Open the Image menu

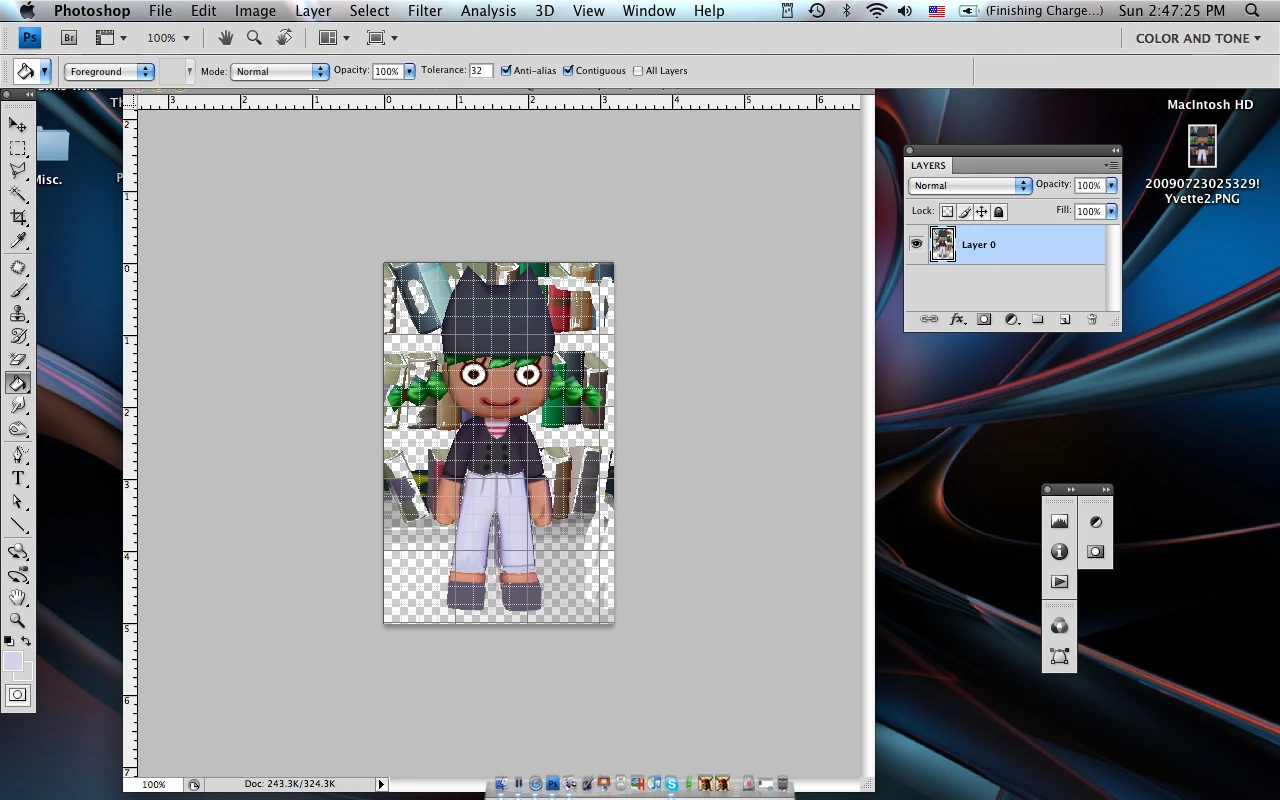coord(255,11)
